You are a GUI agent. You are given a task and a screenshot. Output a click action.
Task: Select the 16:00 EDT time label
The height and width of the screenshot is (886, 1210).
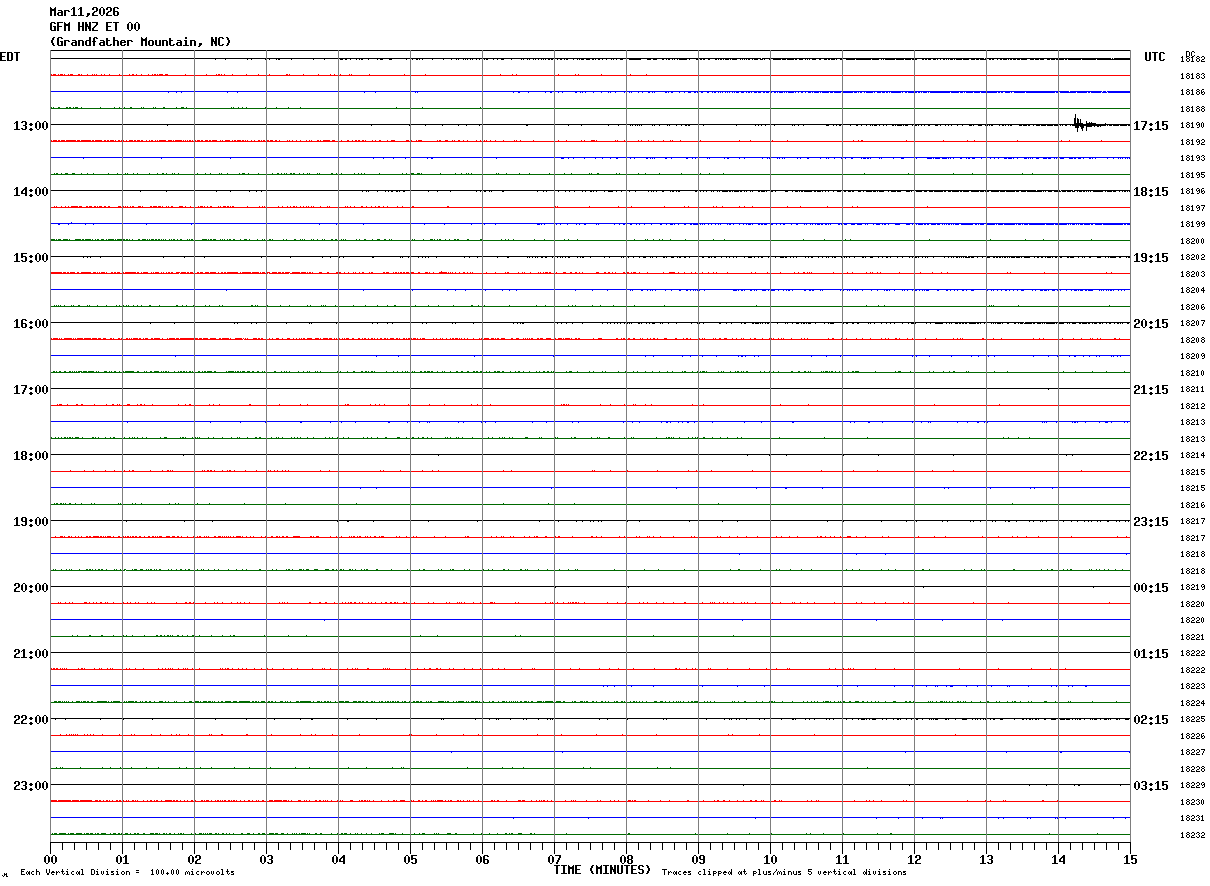30,324
